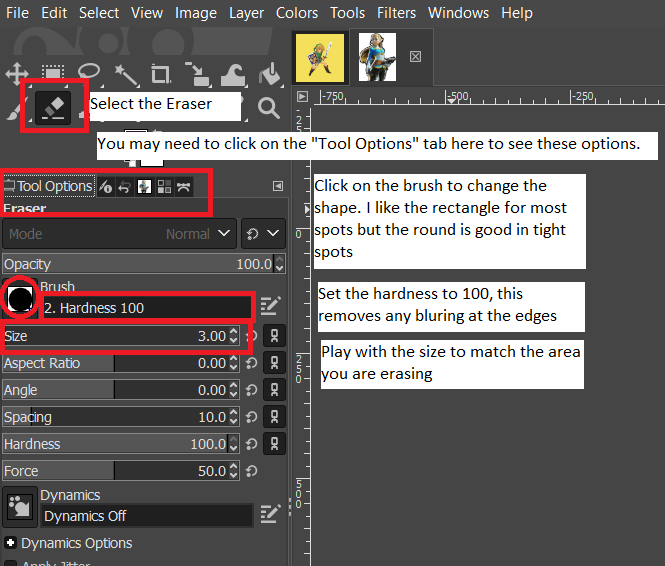Click the Dynamics Off name field
Screen dimensions: 665x566
click(x=147, y=516)
